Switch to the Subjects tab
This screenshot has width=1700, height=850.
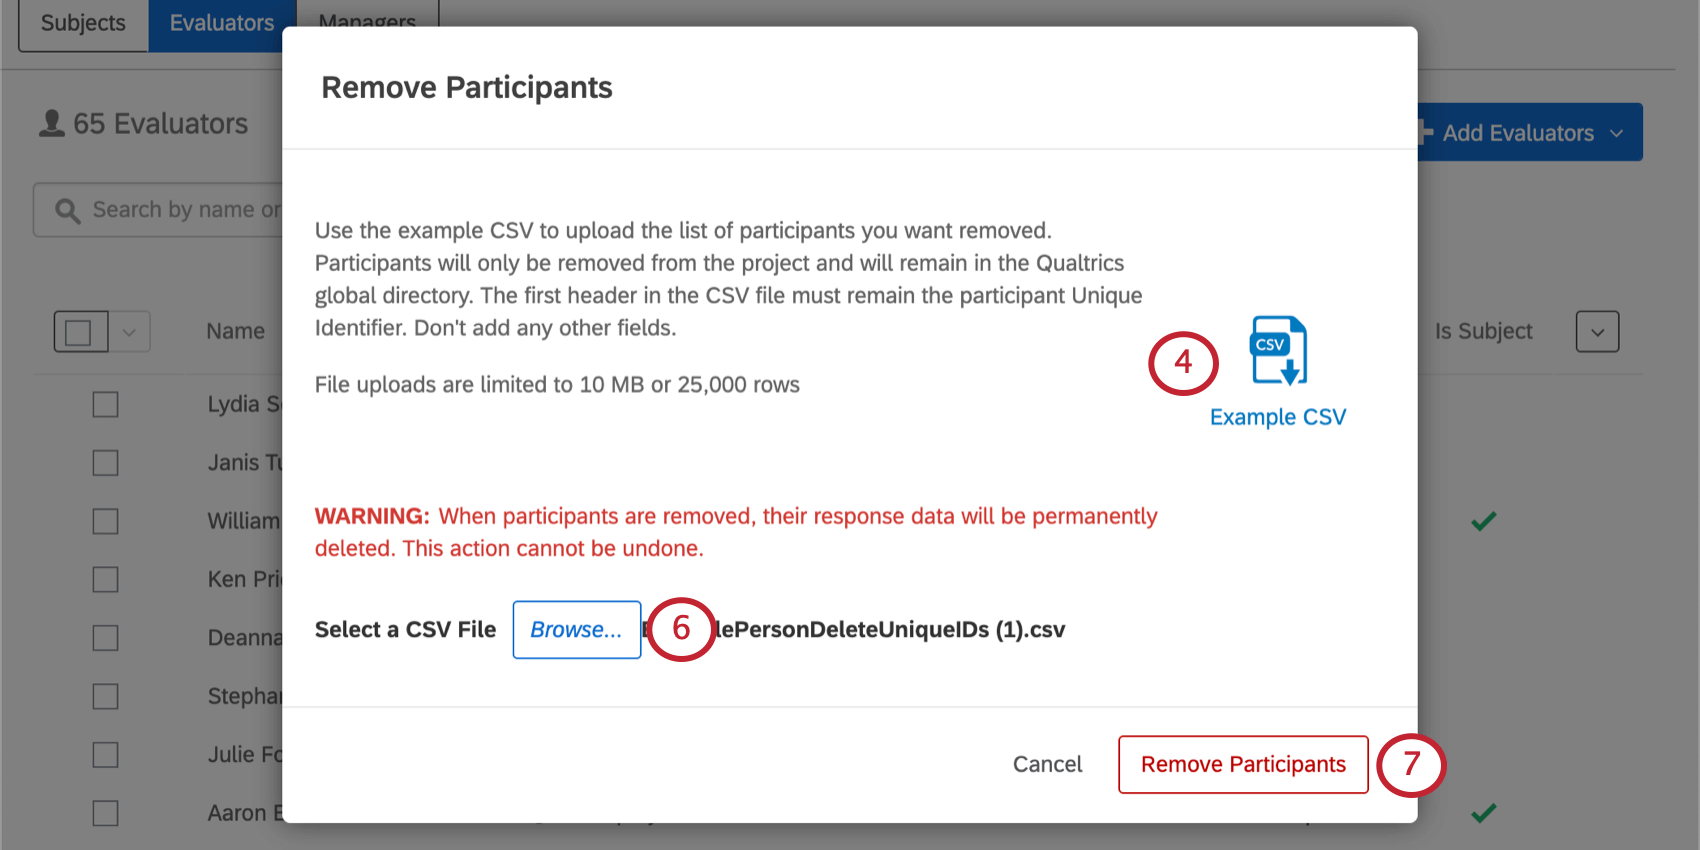tap(82, 22)
